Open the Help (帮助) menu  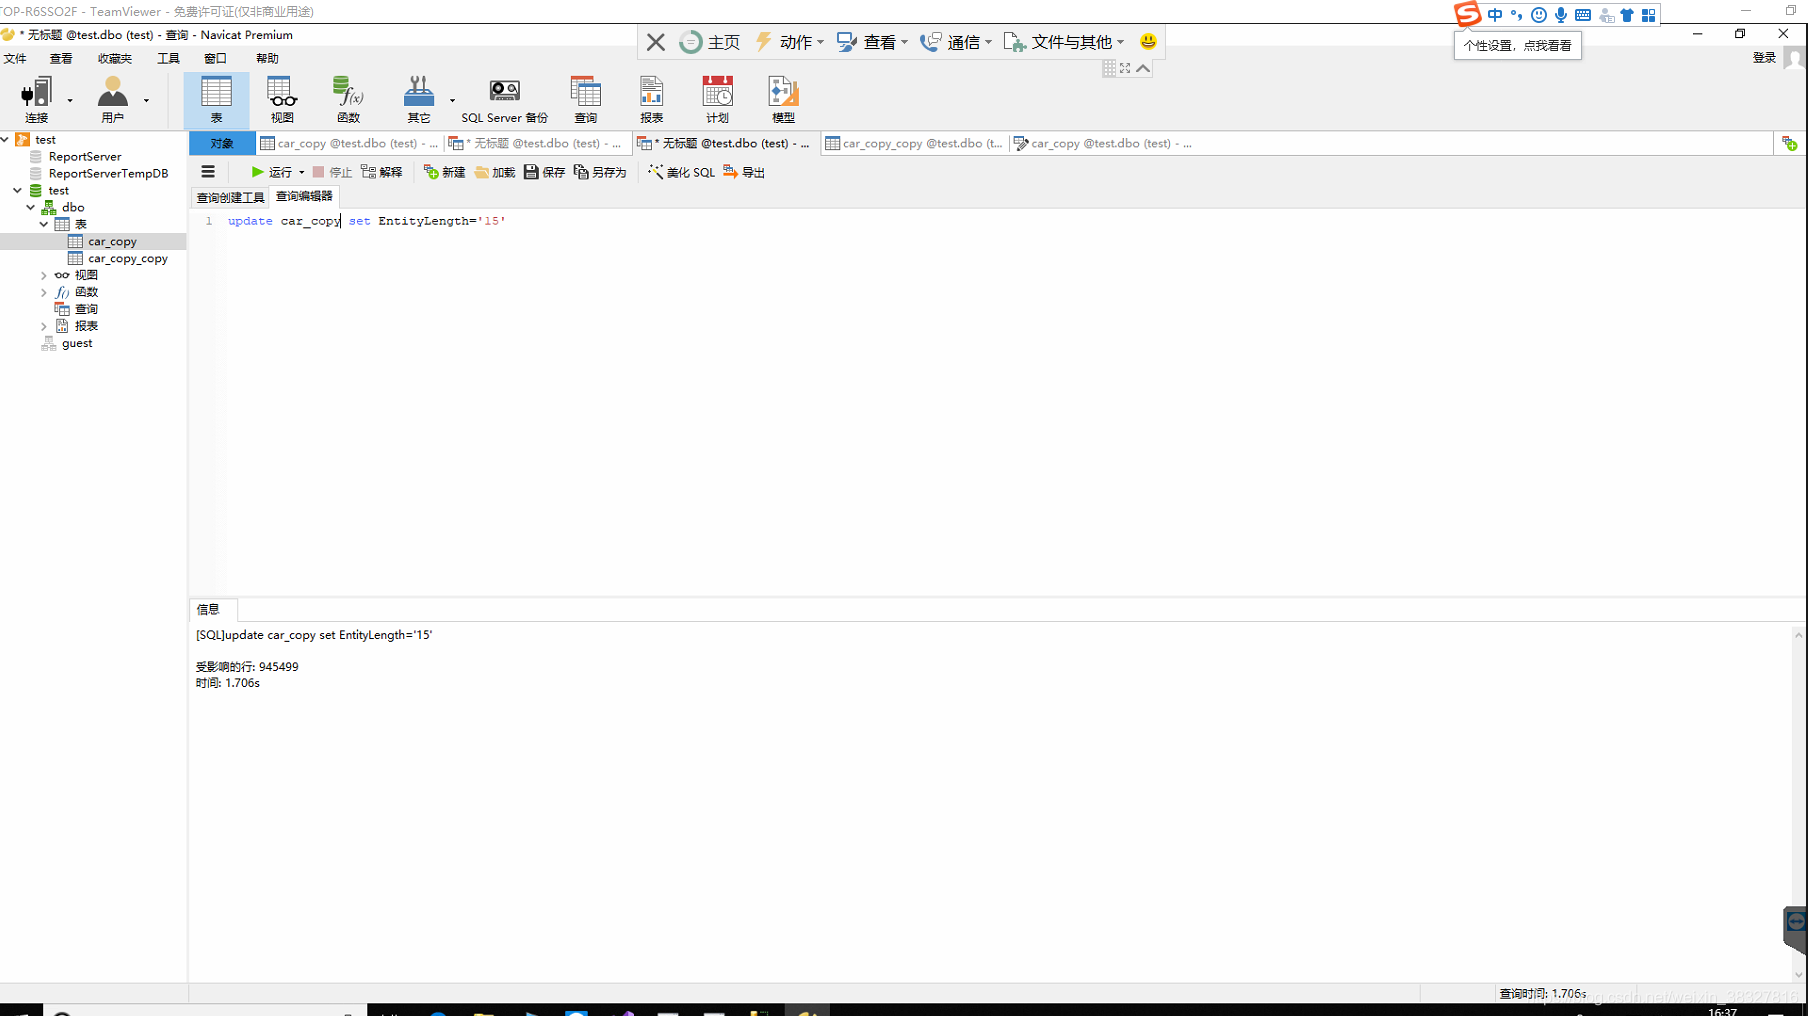pyautogui.click(x=267, y=59)
